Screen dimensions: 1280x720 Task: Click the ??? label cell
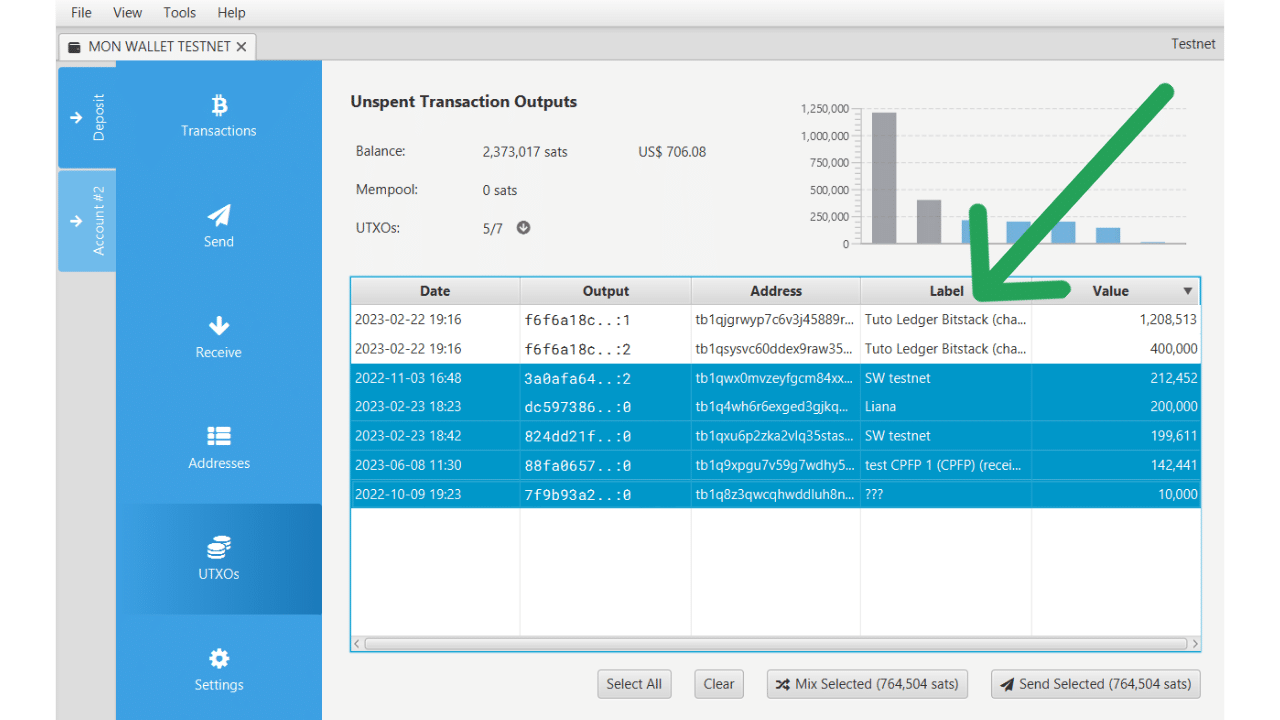coord(946,494)
